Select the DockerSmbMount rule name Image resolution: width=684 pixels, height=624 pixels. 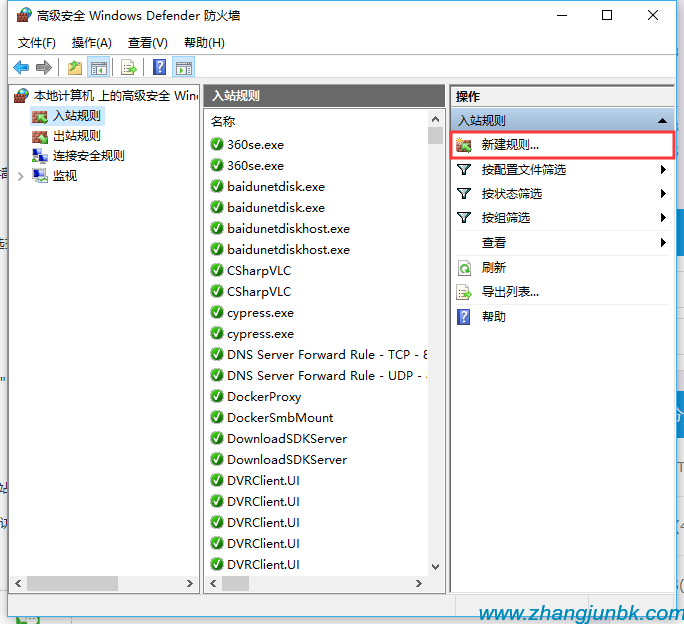tap(280, 418)
